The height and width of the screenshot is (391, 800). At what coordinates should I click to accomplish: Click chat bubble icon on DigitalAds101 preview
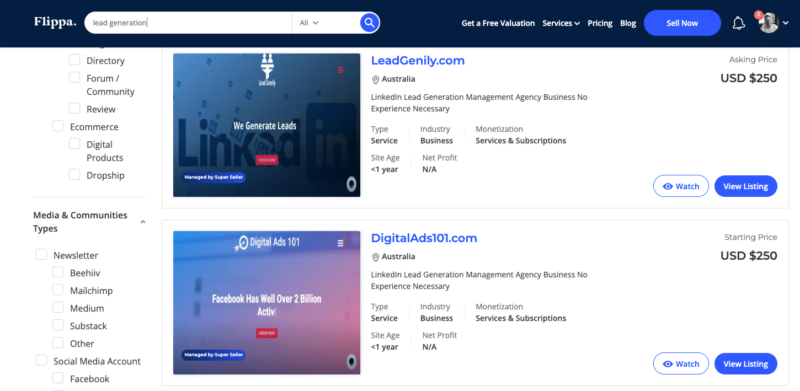click(x=351, y=361)
